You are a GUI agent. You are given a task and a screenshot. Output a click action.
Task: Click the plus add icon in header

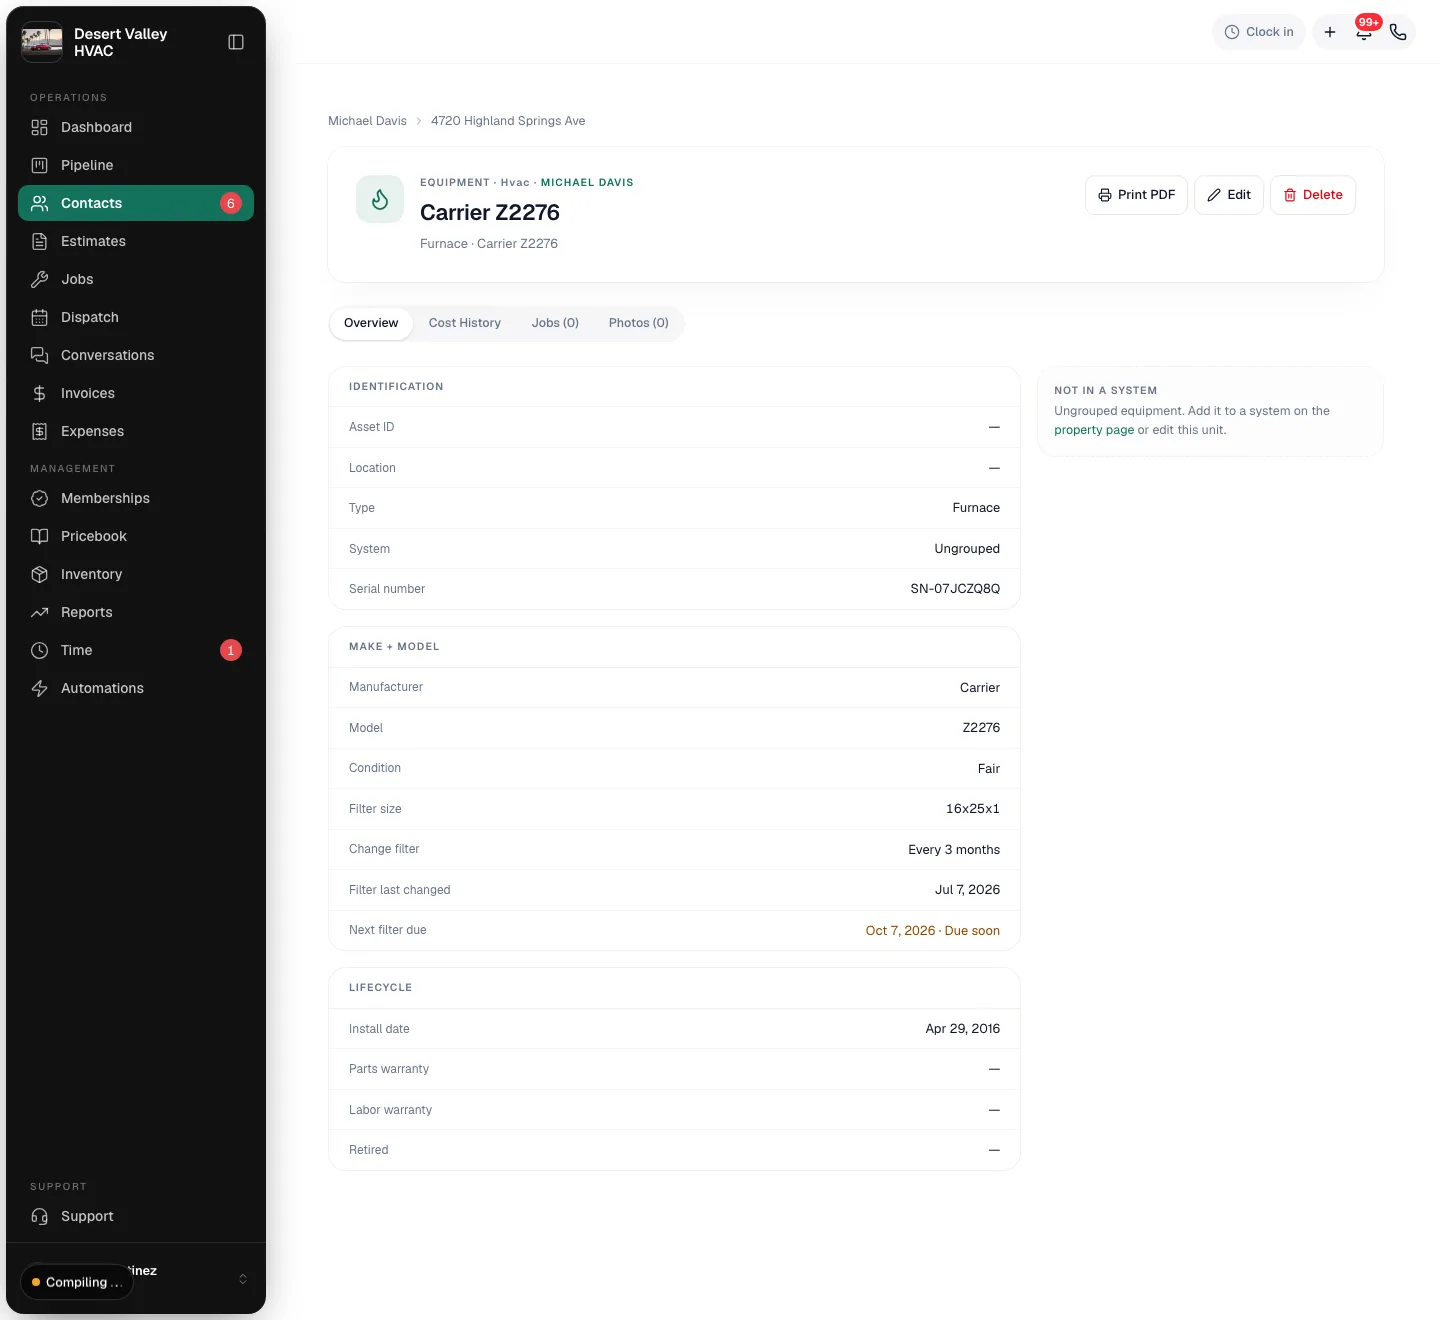pos(1330,32)
